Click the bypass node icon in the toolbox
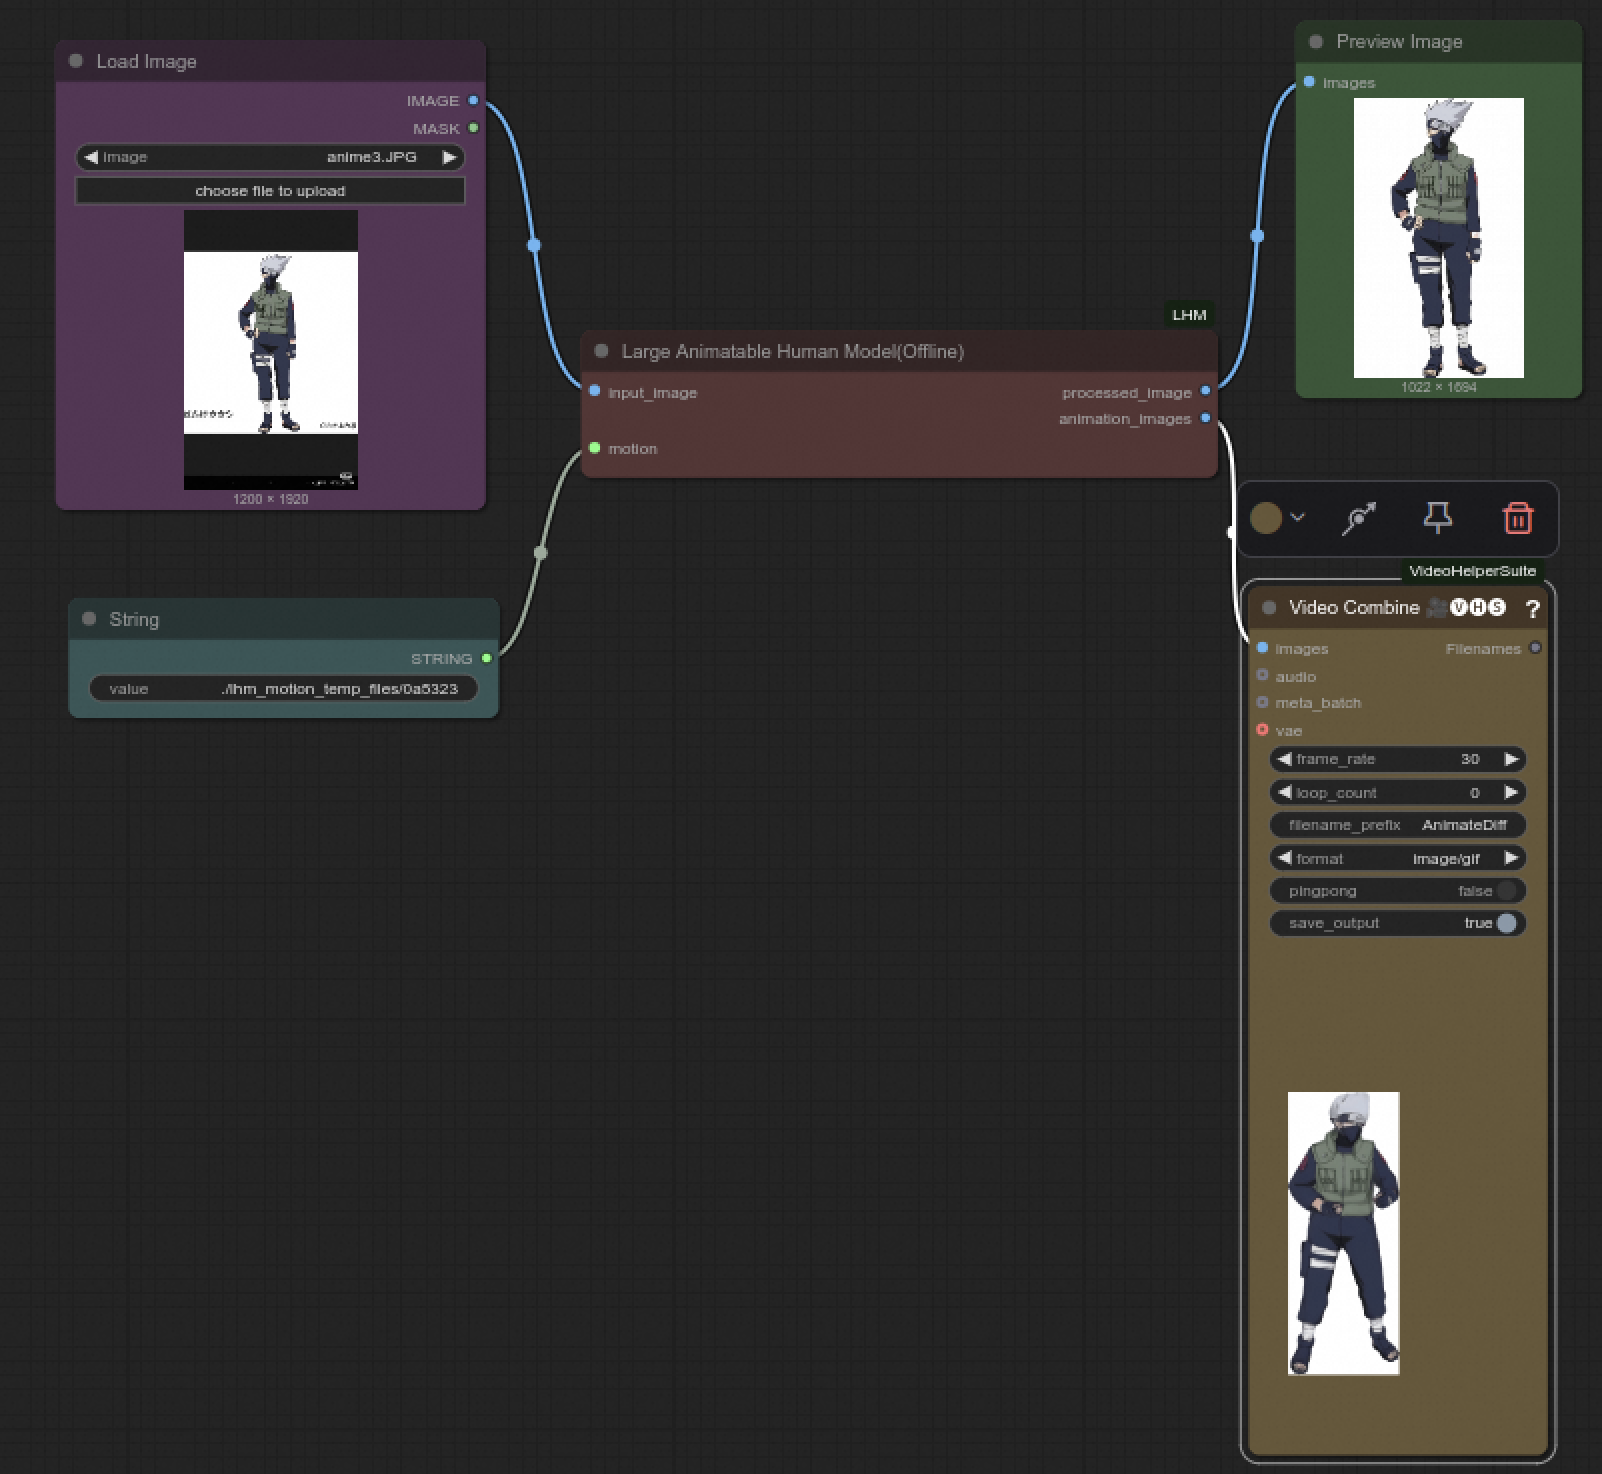 pyautogui.click(x=1358, y=518)
